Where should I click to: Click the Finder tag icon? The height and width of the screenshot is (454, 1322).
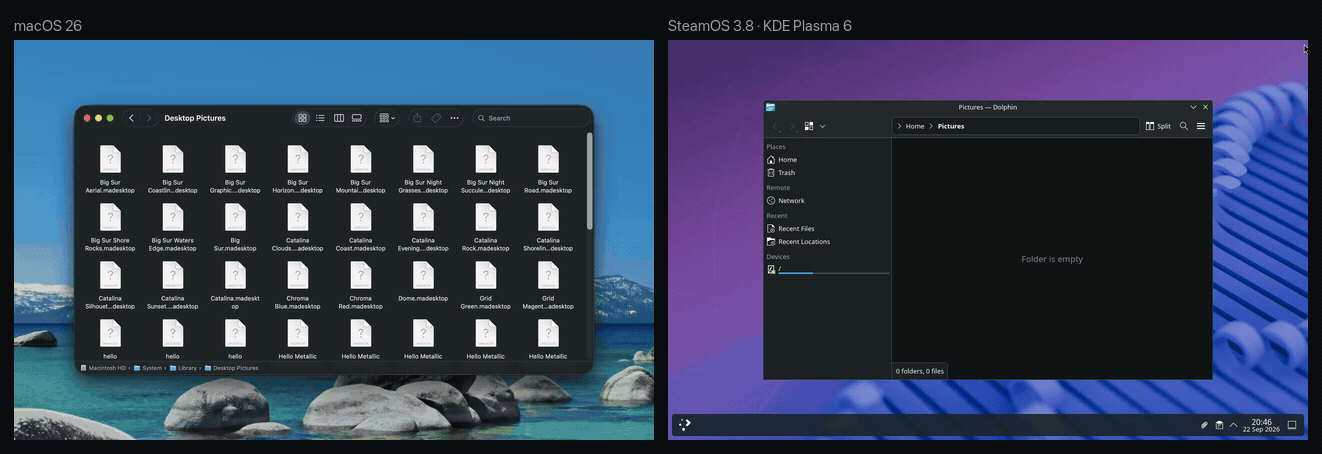tap(436, 118)
